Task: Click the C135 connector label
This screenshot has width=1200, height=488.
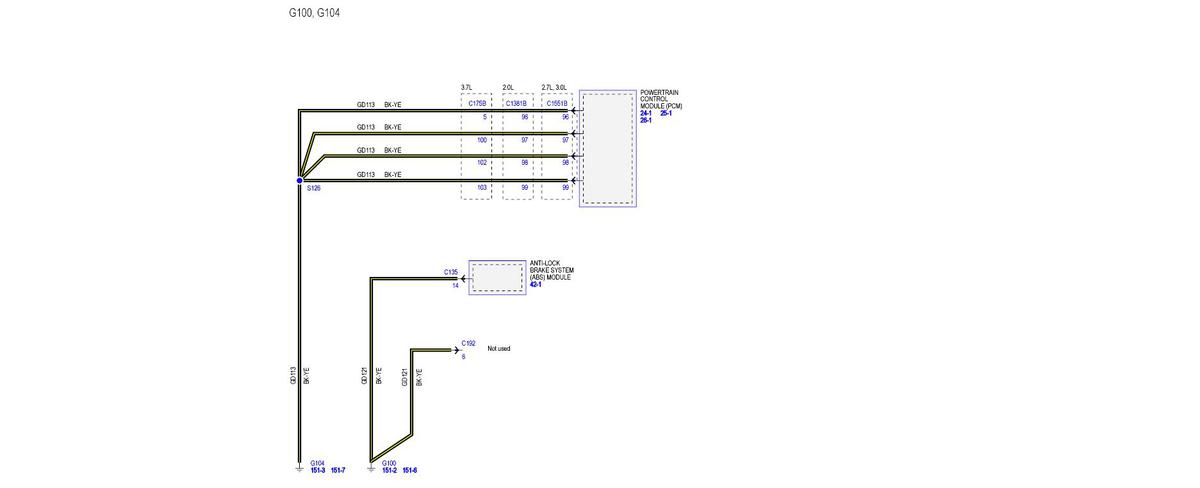Action: click(451, 272)
